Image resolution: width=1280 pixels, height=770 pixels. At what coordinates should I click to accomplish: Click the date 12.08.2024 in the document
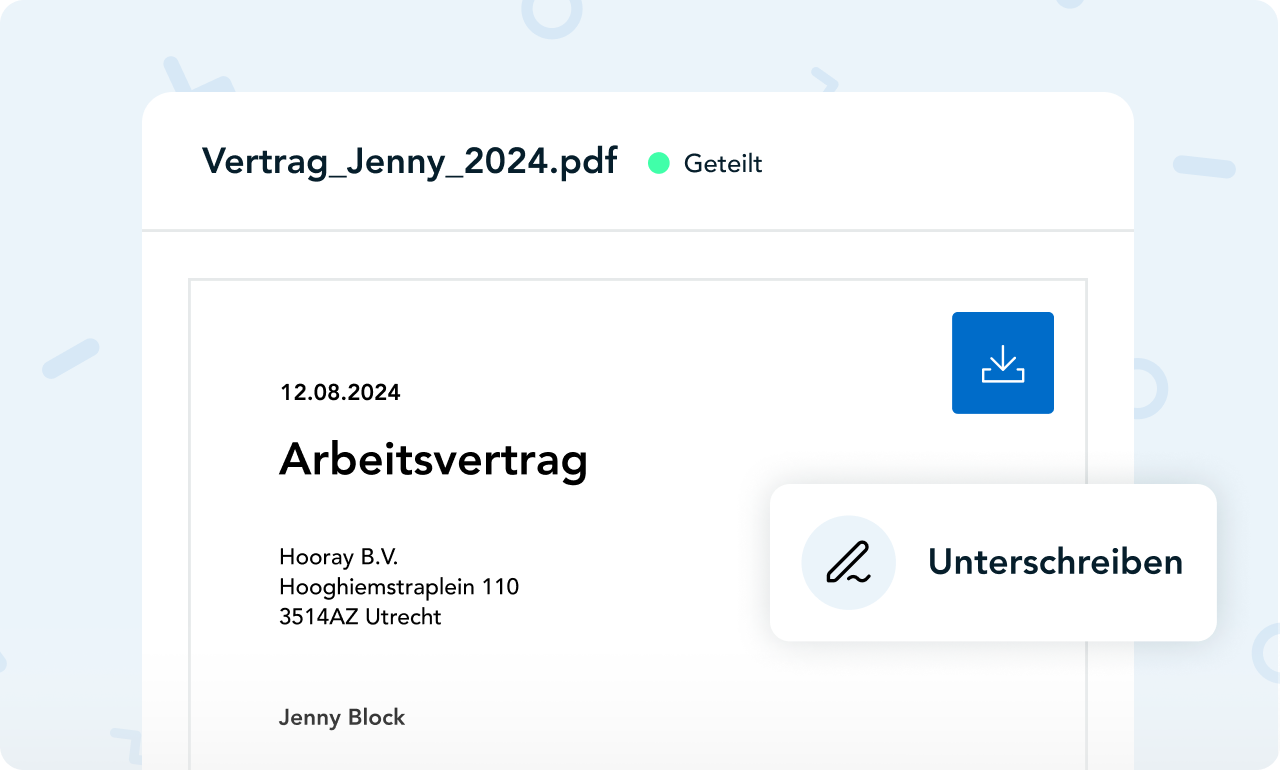[x=340, y=392]
